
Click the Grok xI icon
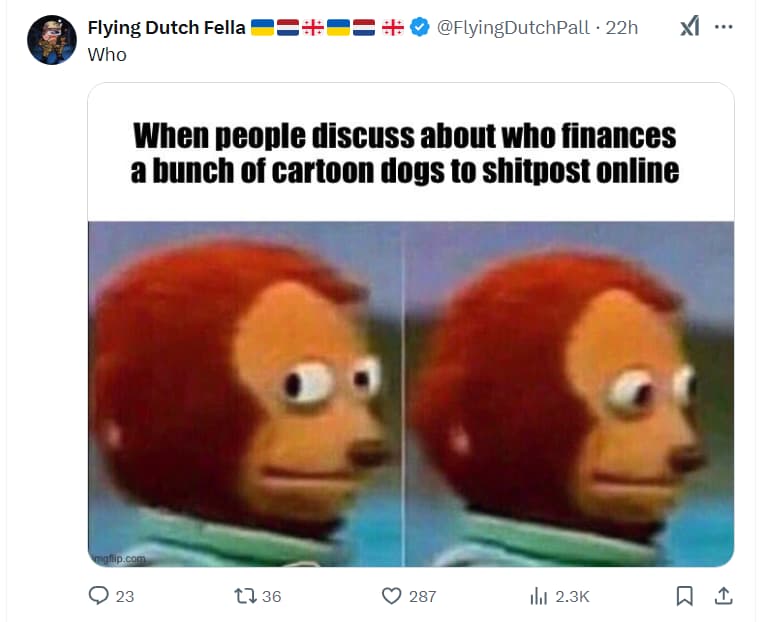click(690, 26)
